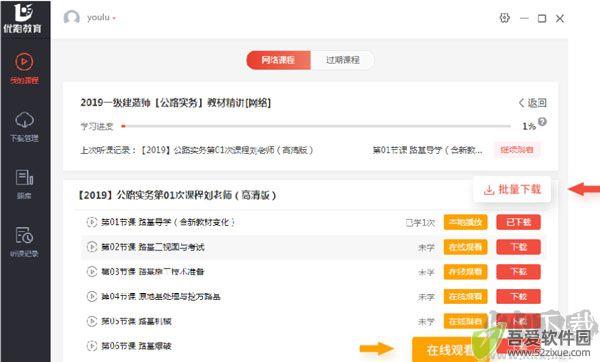Click the play icon of 第05节课
The image size is (600, 362).
point(92,321)
